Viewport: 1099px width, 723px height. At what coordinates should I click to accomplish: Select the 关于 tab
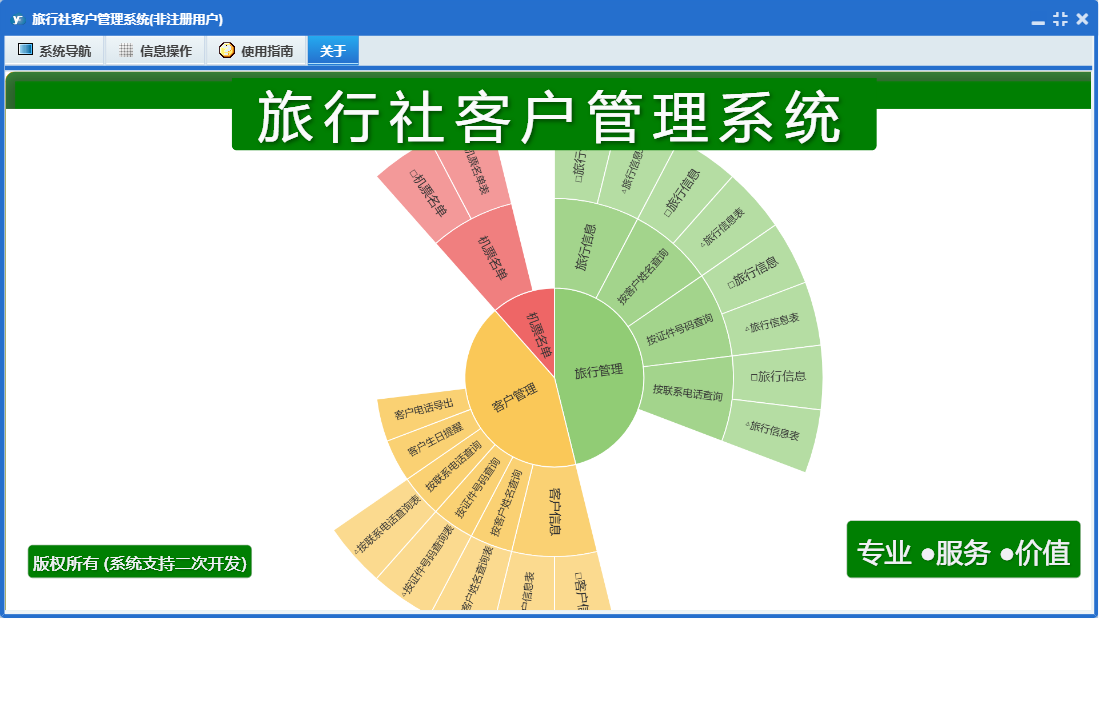[333, 50]
